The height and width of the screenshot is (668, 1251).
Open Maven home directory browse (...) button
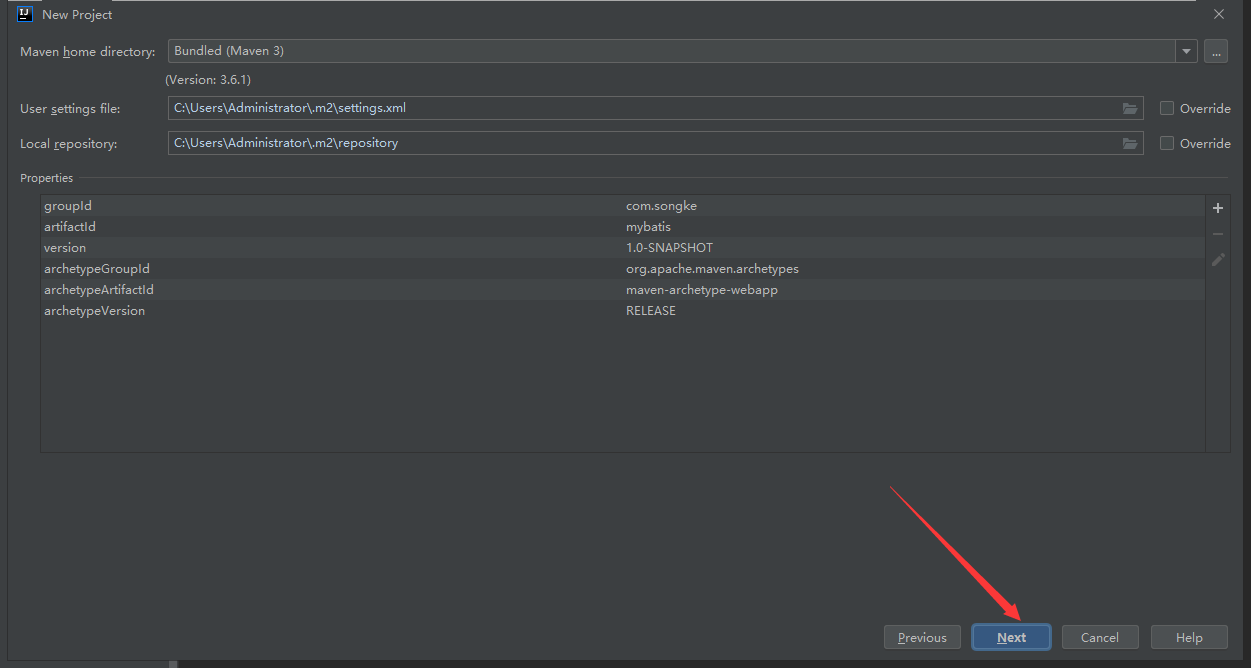(1216, 51)
